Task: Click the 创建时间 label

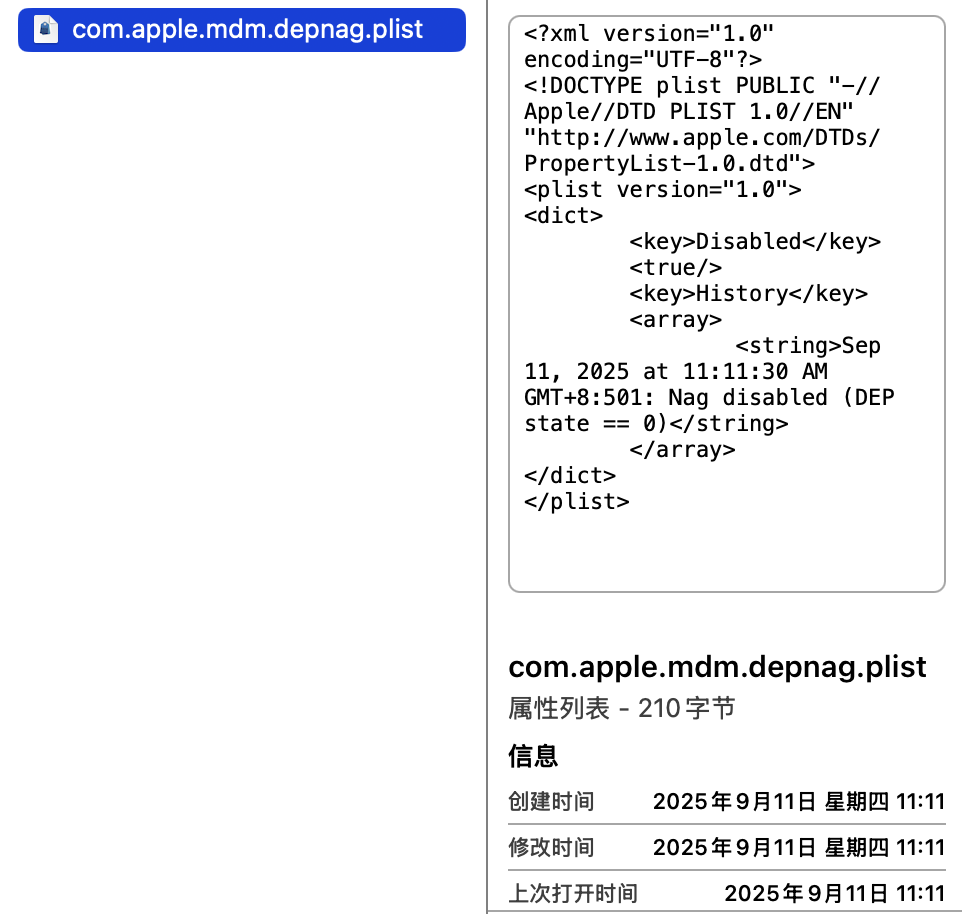Action: [x=551, y=801]
